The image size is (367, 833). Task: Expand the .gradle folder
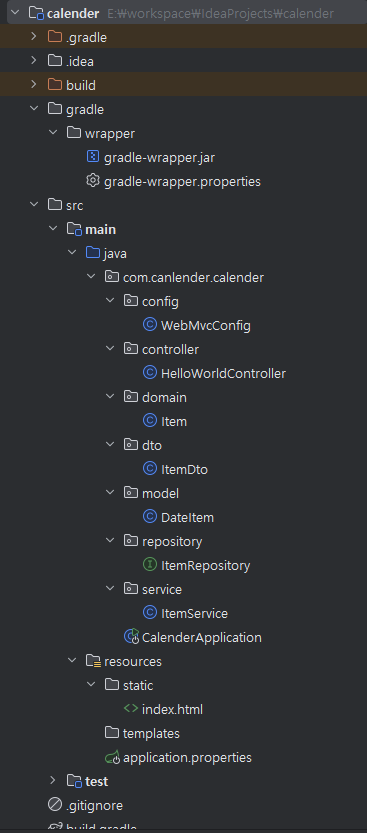[34, 37]
